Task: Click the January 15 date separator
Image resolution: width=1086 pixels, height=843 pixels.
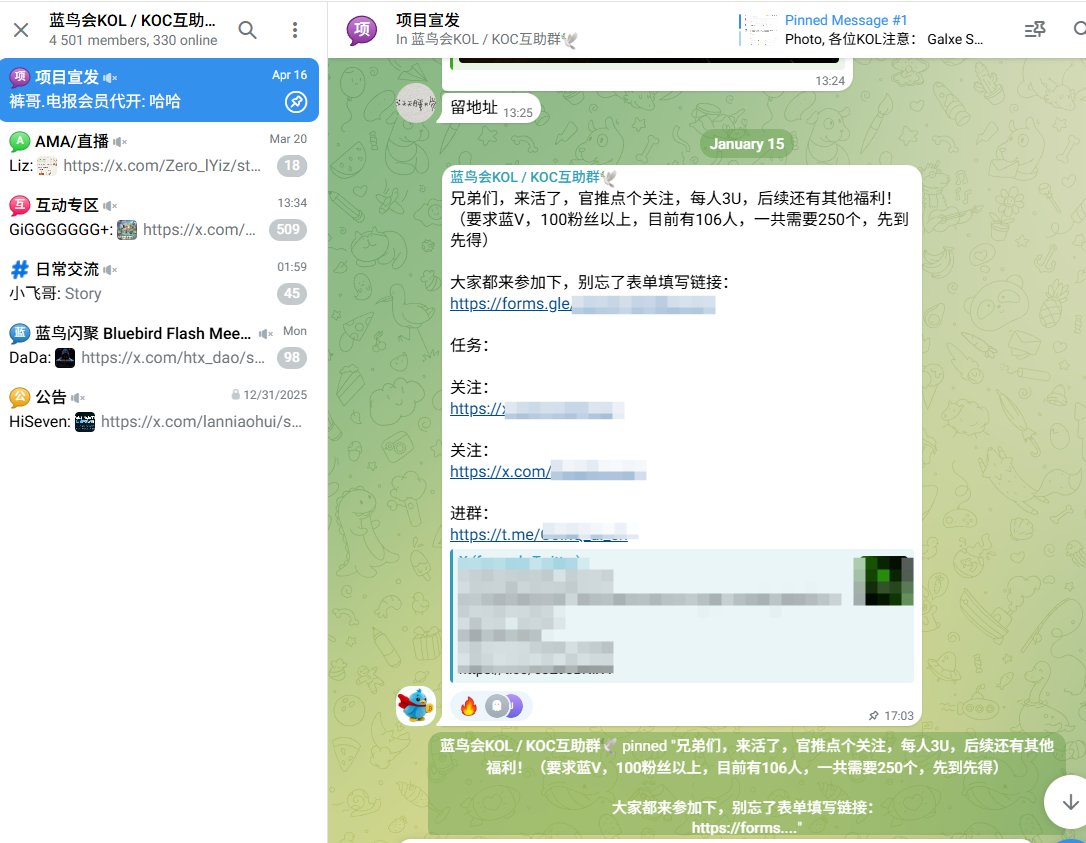Action: coord(747,144)
